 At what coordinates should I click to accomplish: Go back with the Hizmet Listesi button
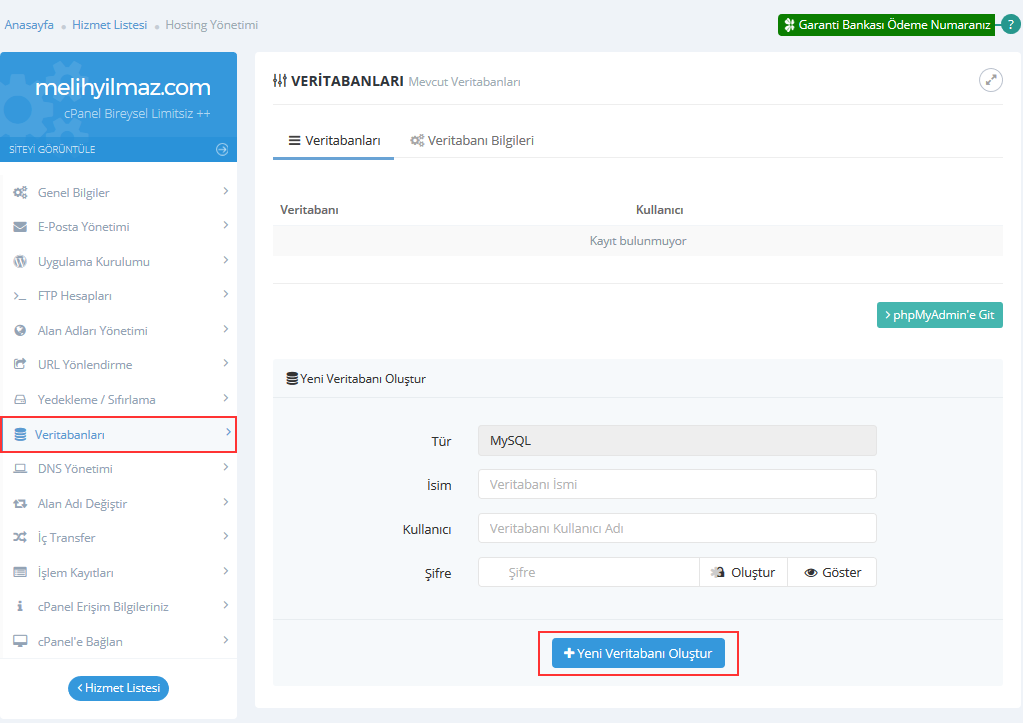tap(118, 688)
